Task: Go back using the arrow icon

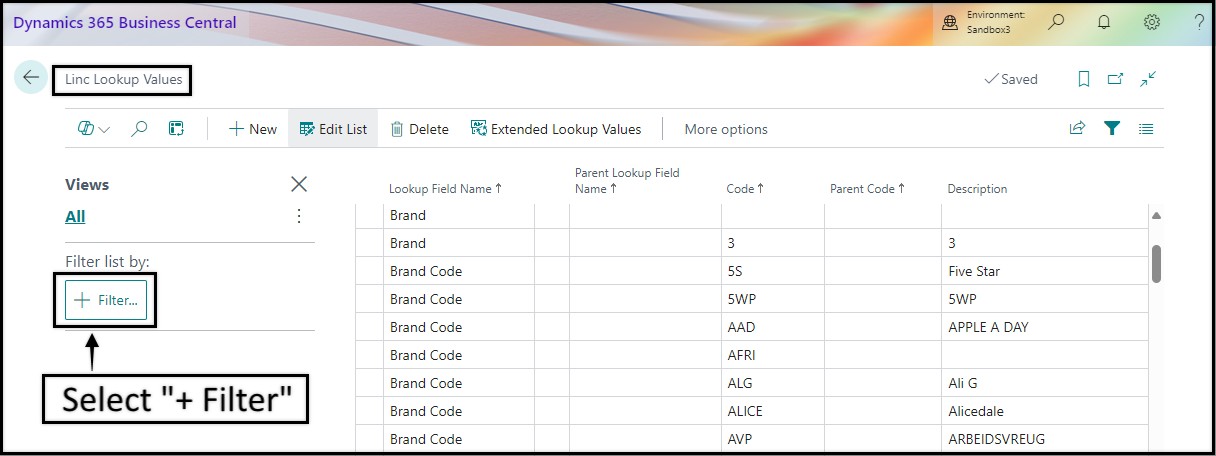Action: point(31,78)
